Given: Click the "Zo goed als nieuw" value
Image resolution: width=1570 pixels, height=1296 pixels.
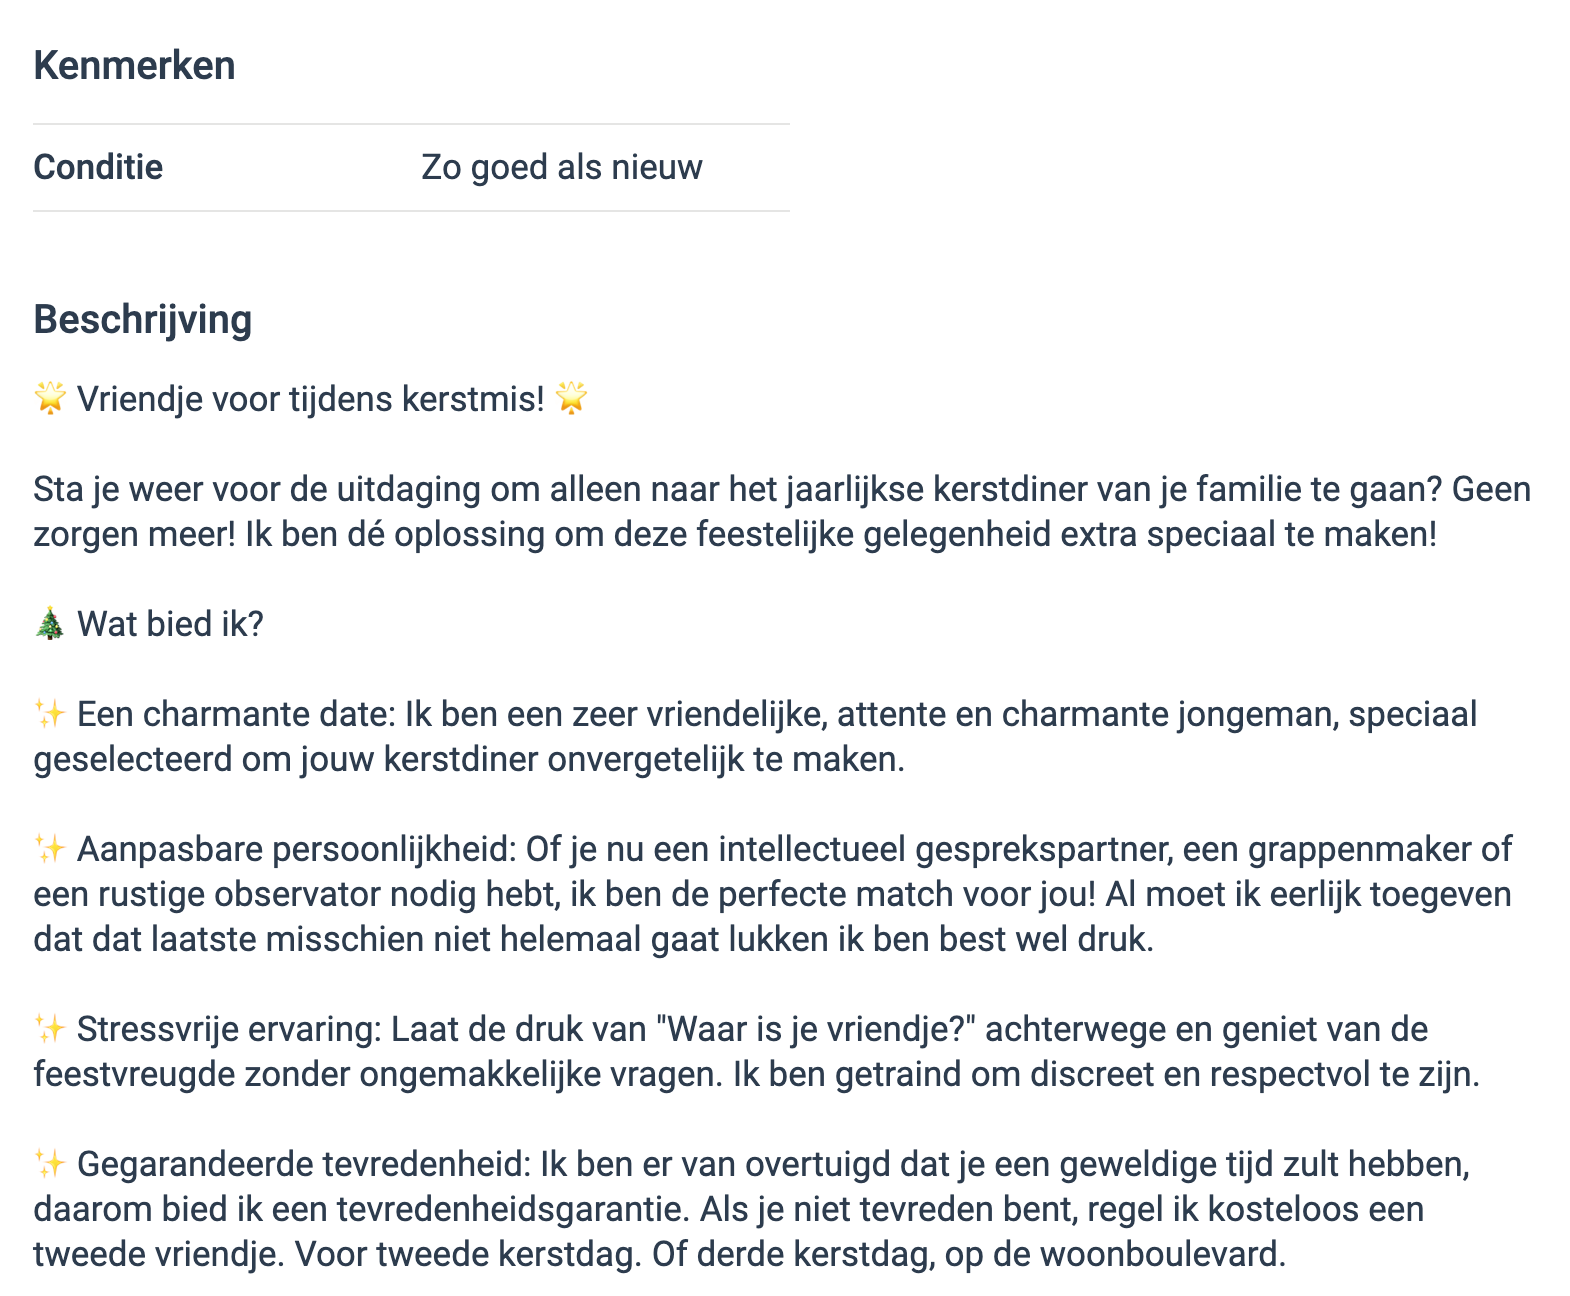Looking at the screenshot, I should click(561, 167).
